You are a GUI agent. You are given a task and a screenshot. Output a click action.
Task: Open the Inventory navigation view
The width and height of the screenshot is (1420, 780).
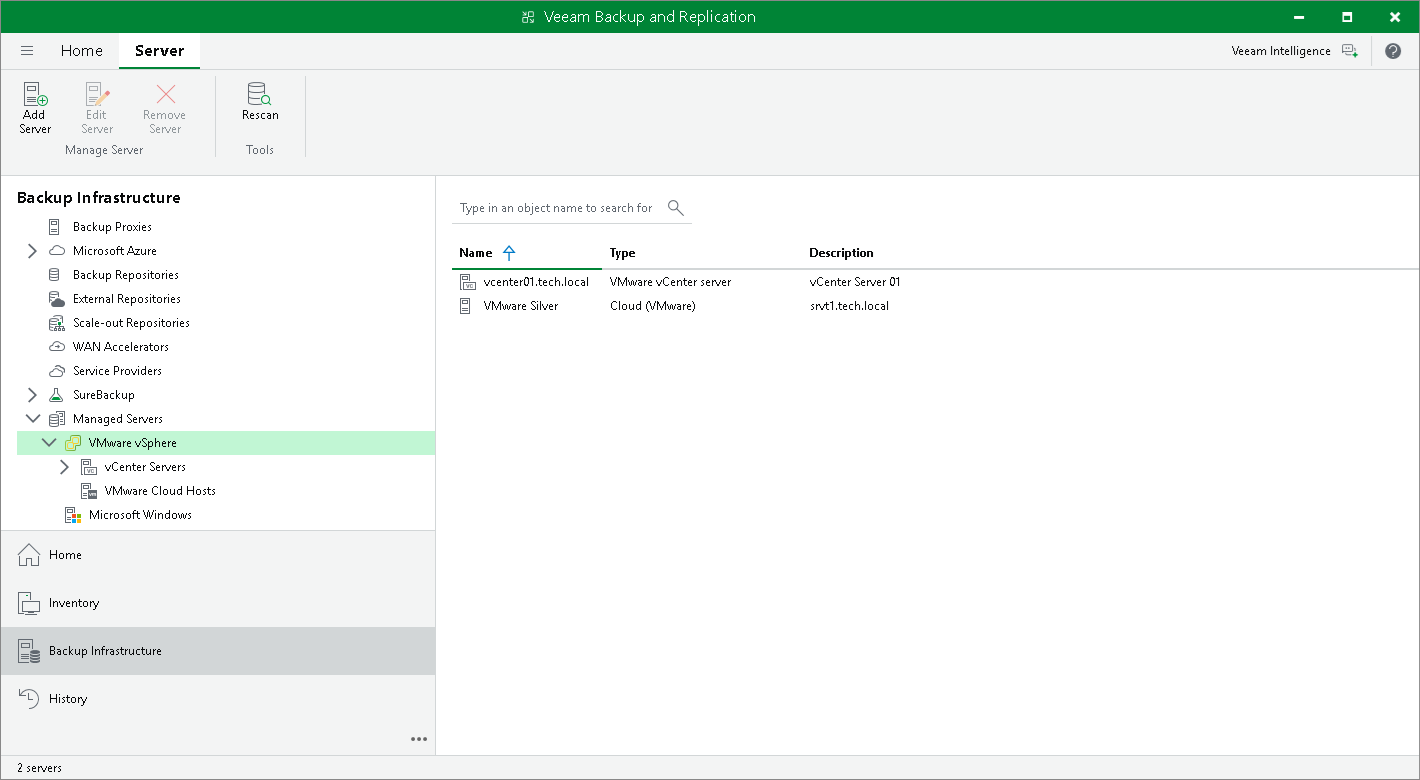pos(74,603)
